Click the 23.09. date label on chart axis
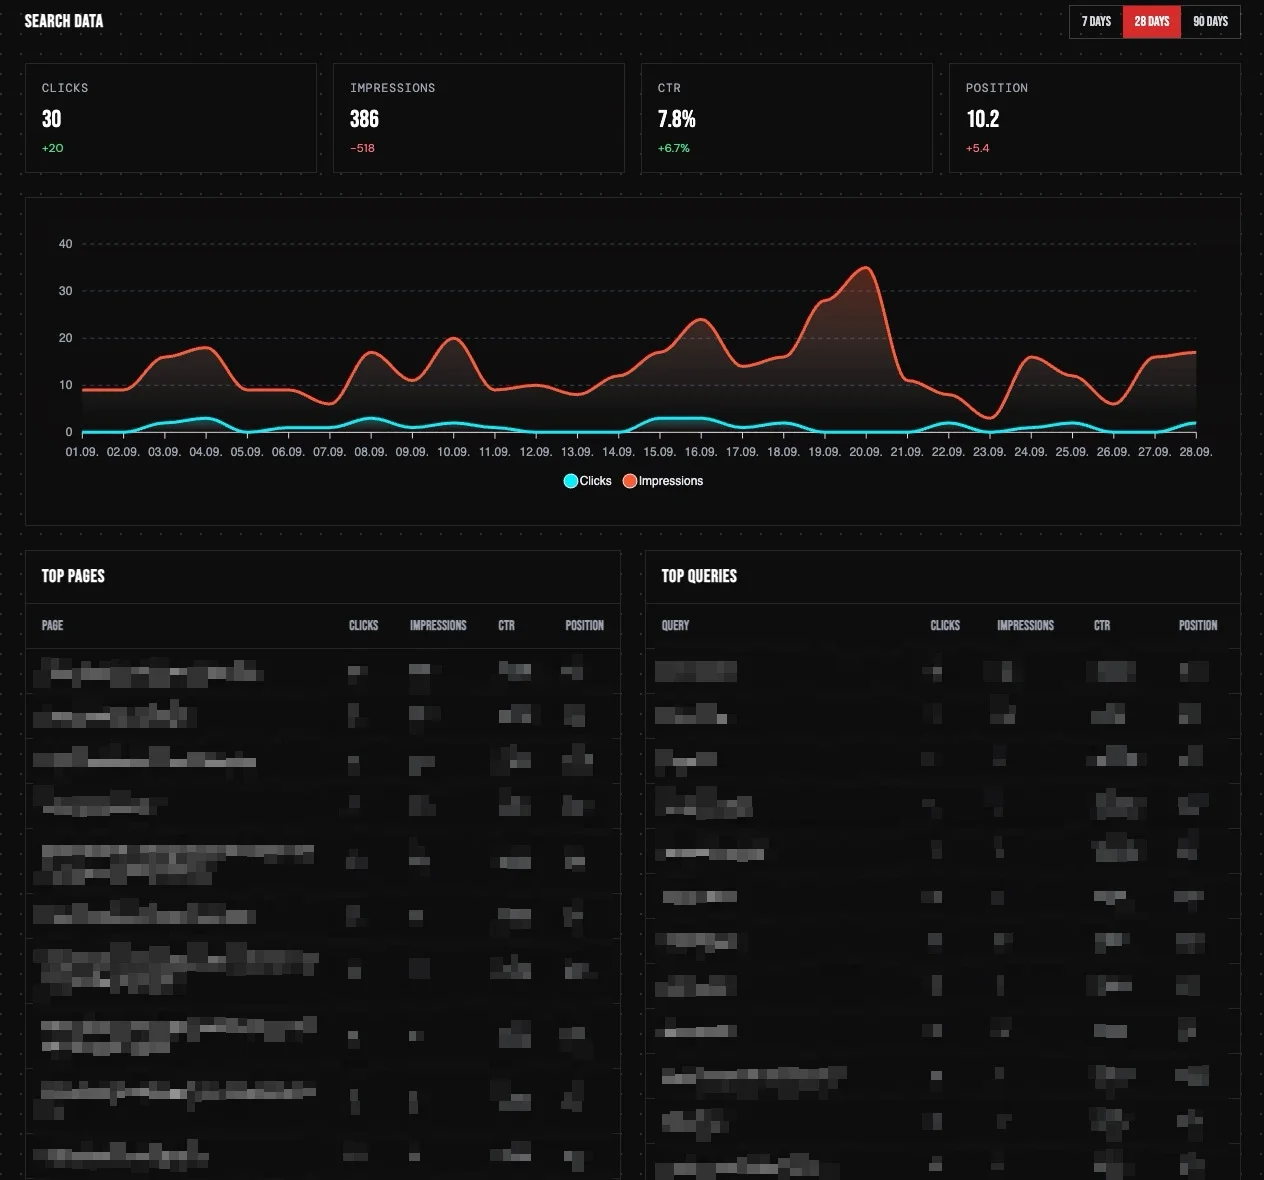 tap(989, 452)
